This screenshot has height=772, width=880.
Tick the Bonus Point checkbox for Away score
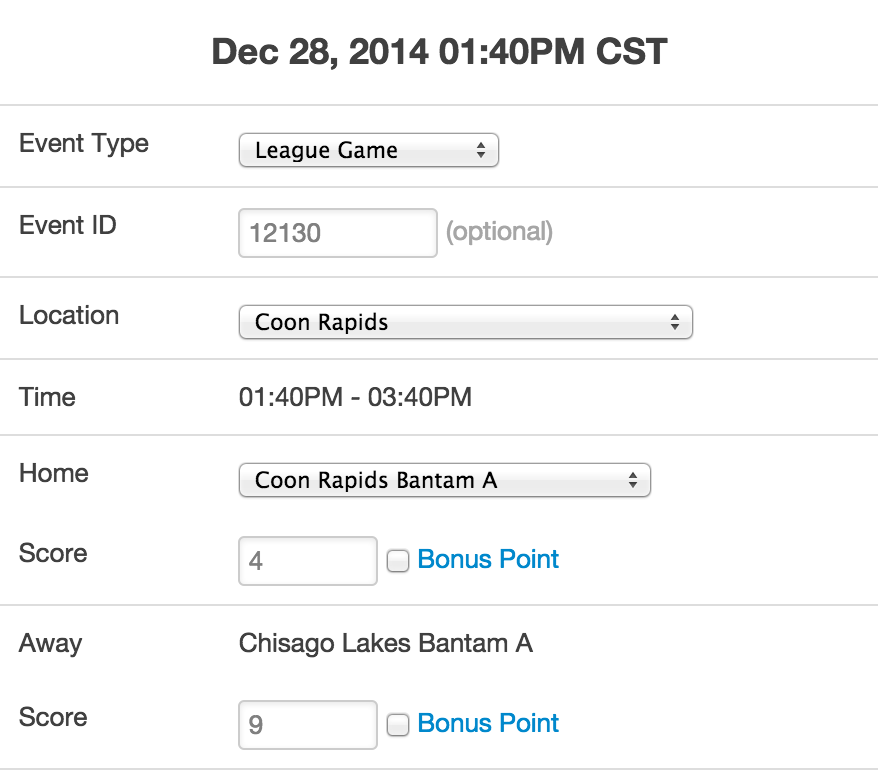click(398, 726)
